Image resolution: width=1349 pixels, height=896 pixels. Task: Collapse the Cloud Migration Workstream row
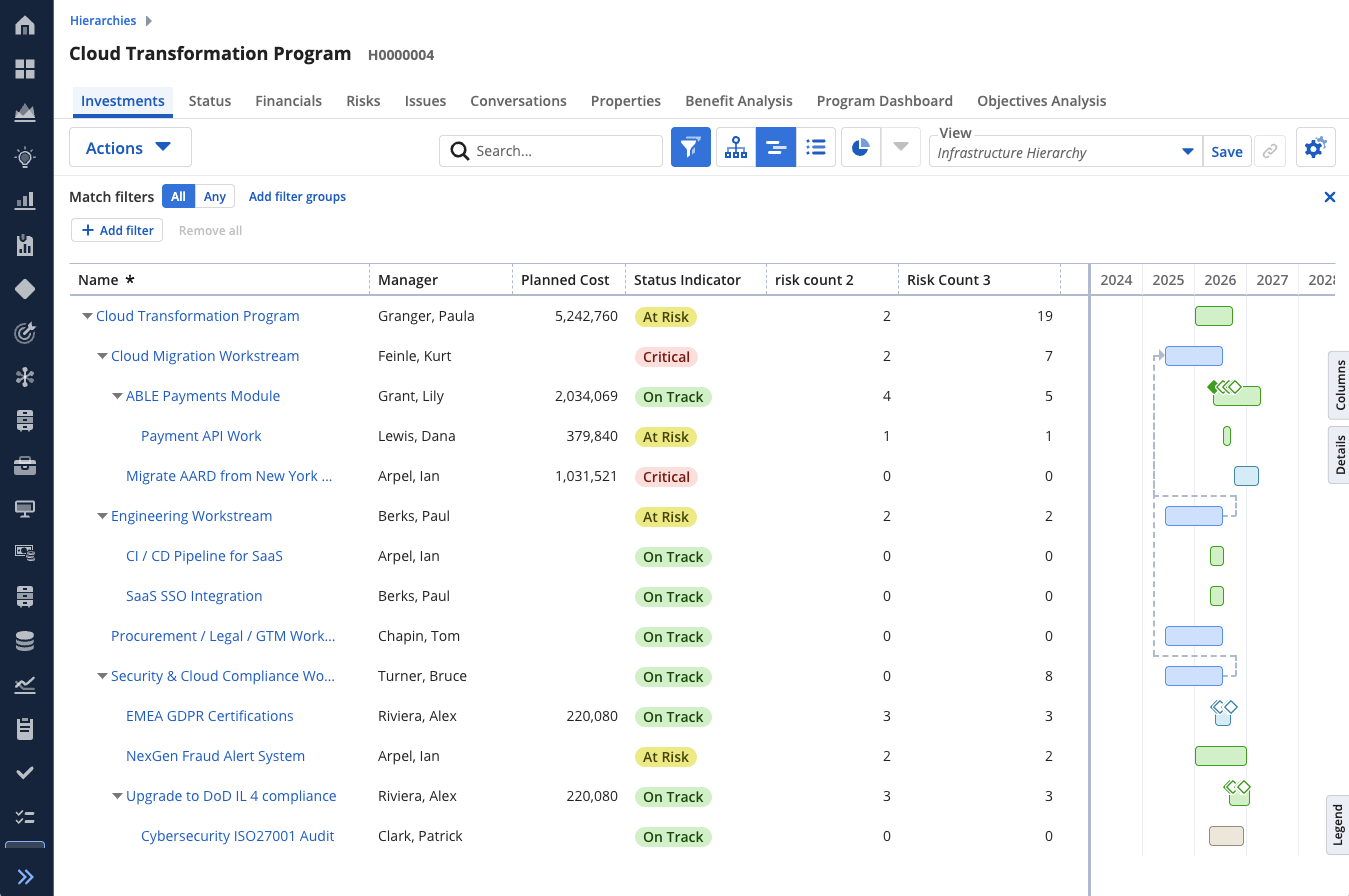click(x=103, y=356)
